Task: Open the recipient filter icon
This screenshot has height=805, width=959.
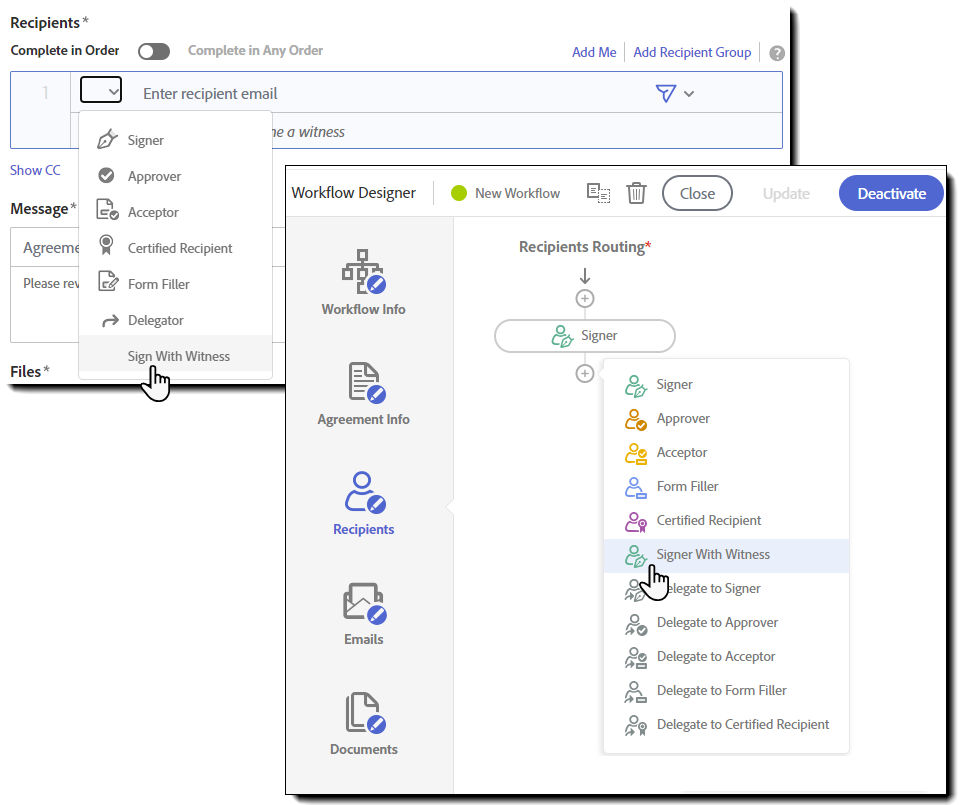Action: pos(663,92)
